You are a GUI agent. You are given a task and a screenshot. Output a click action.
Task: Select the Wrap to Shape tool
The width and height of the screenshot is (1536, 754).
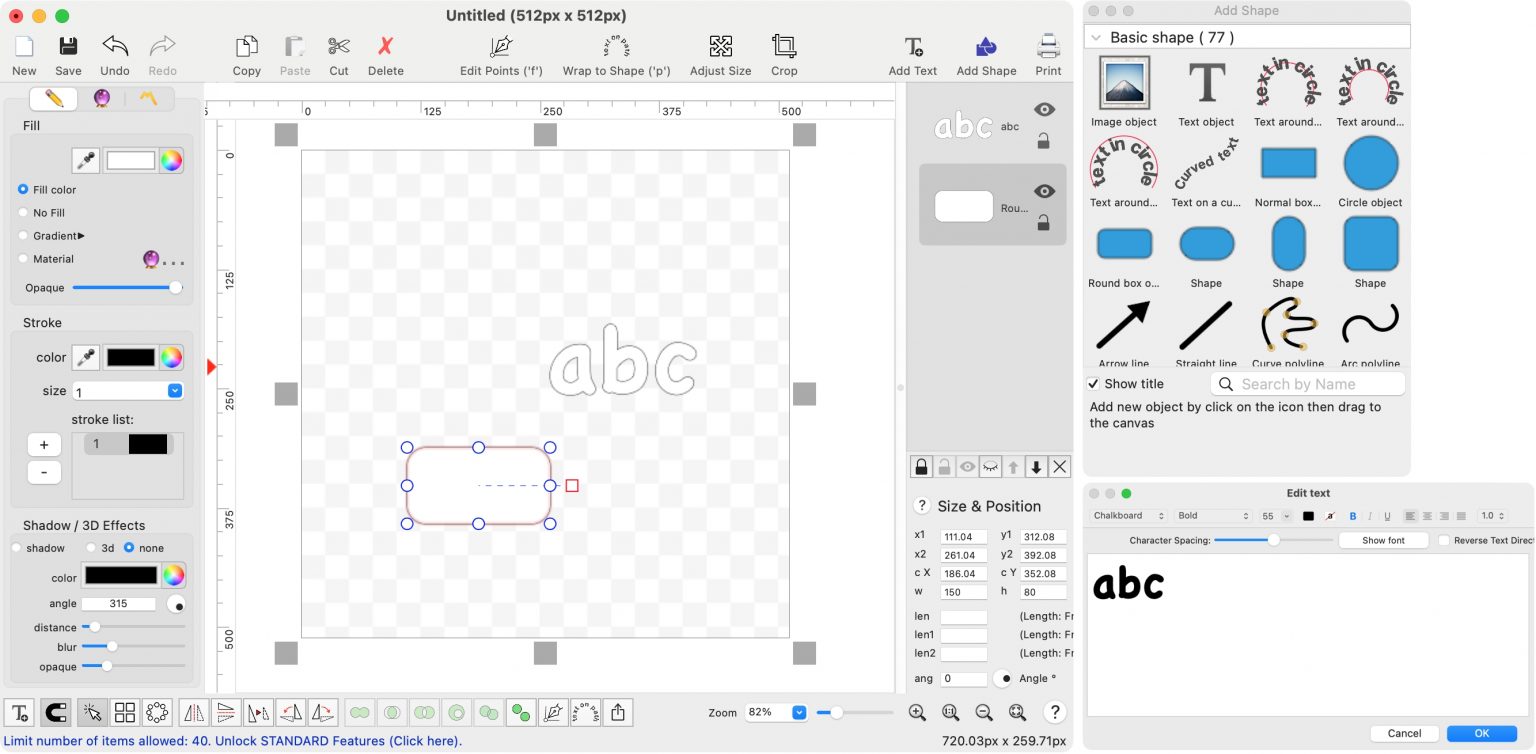[x=616, y=47]
